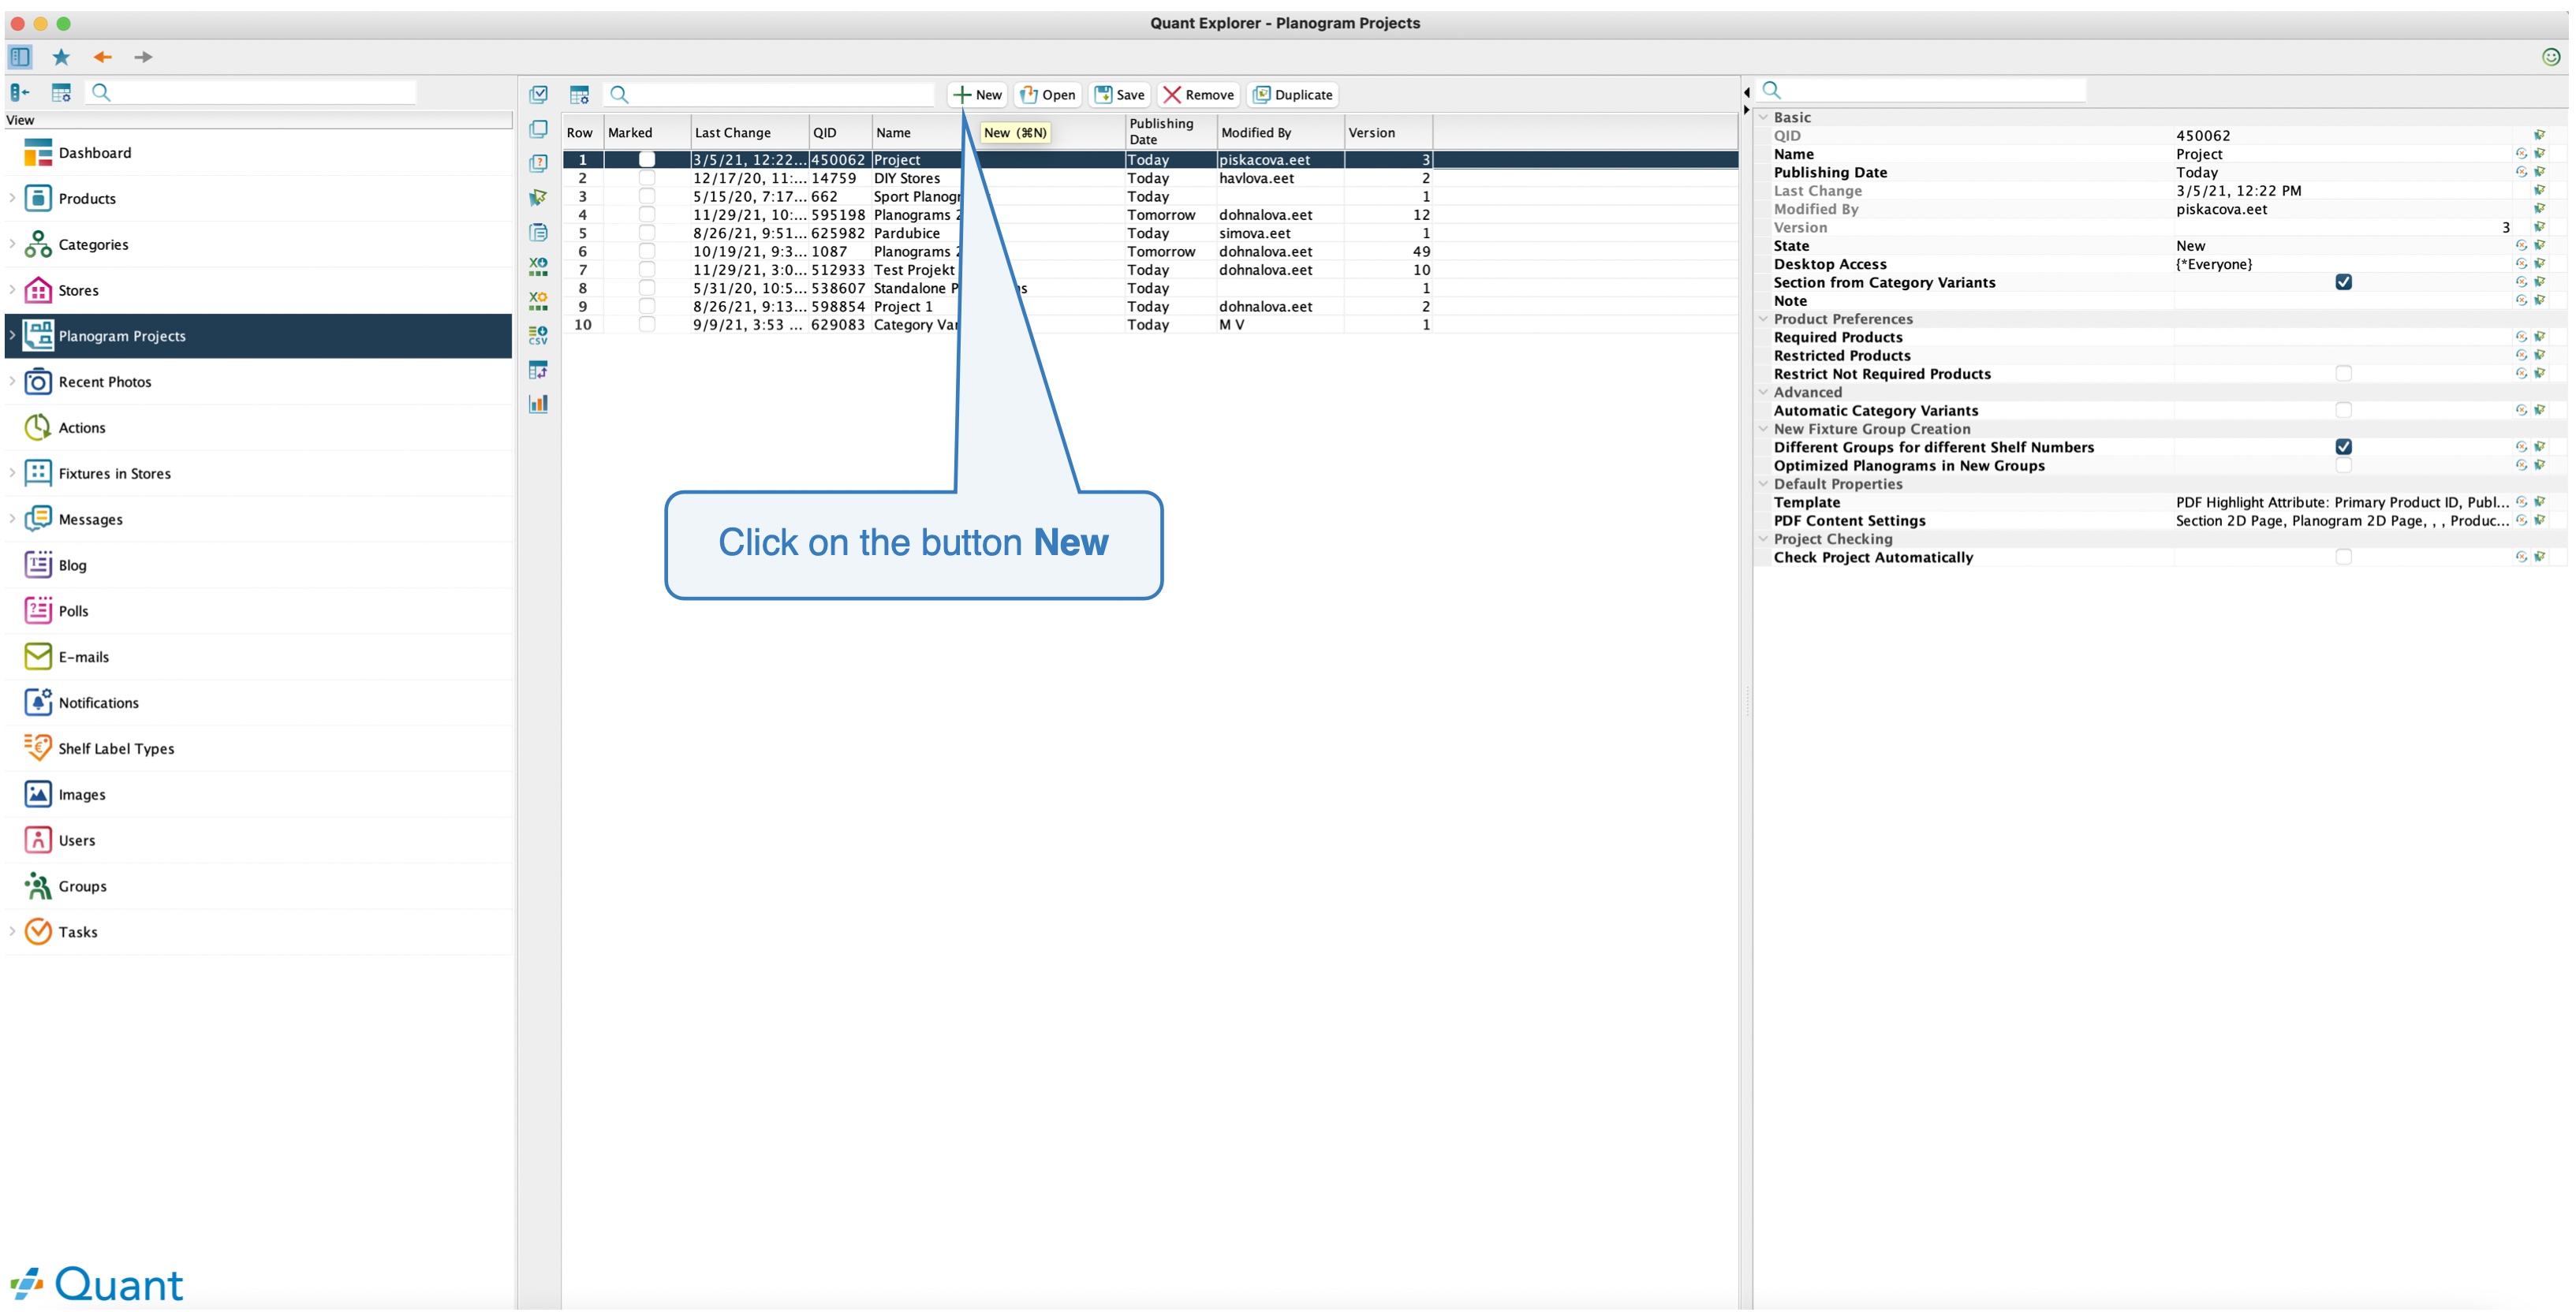Click the Duplicate button
Image resolution: width=2576 pixels, height=1312 pixels.
click(x=1293, y=94)
